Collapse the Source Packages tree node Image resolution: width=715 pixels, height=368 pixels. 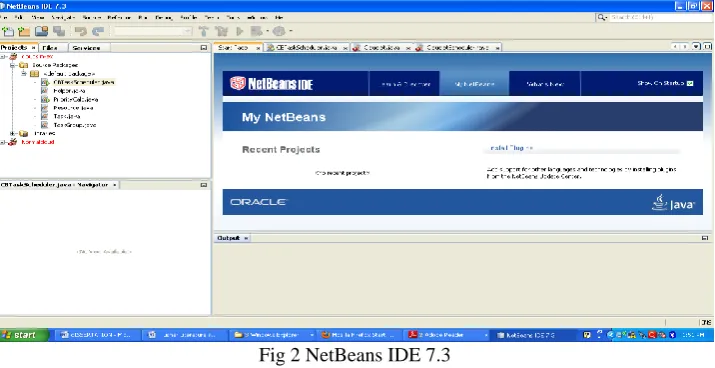point(13,65)
